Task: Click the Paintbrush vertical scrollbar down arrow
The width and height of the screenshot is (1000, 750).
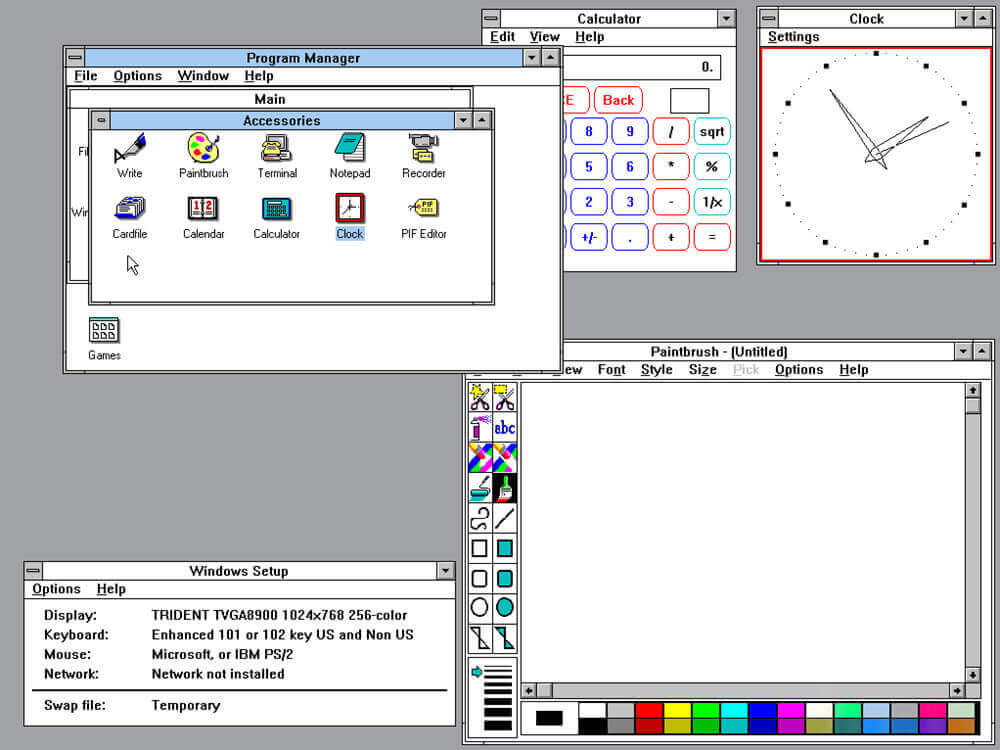Action: coord(972,674)
